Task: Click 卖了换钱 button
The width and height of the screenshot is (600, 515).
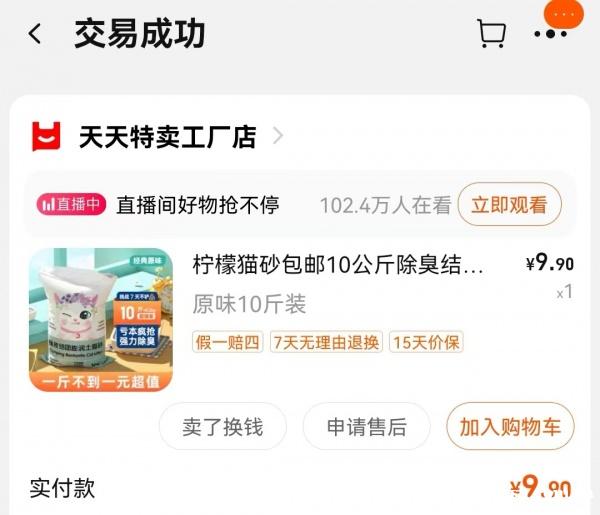Action: coord(223,427)
